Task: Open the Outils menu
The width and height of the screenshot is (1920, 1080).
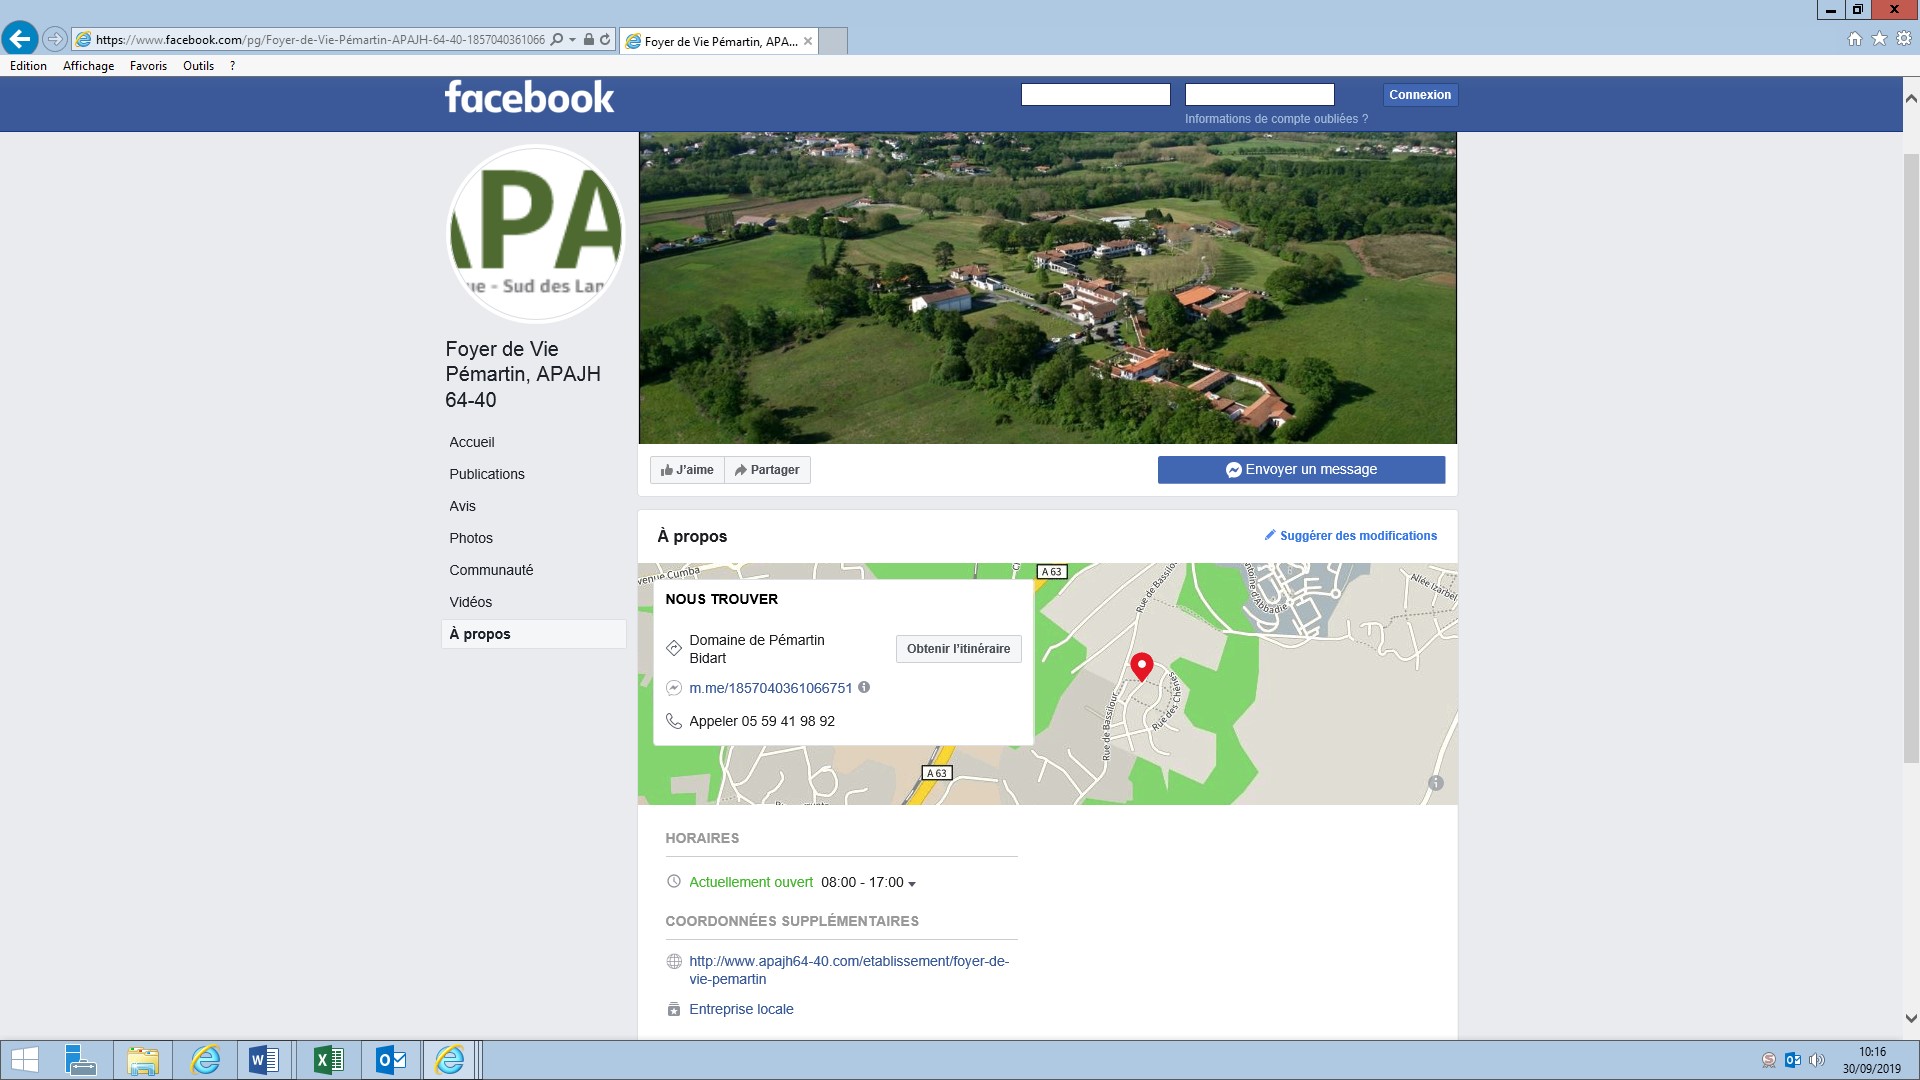Action: (198, 66)
